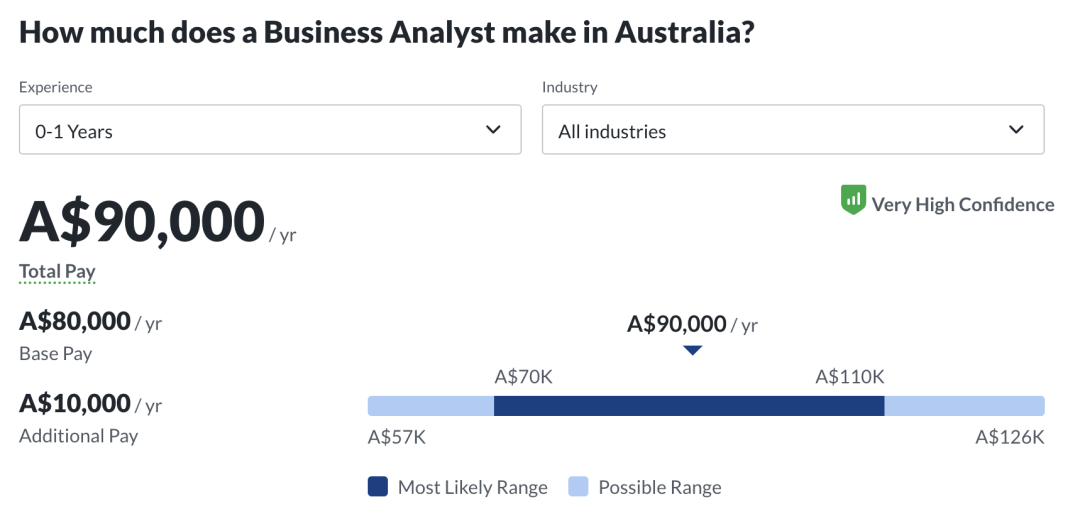The width and height of the screenshot is (1080, 514).
Task: Click the green Very High Confidence shield icon
Action: click(853, 201)
